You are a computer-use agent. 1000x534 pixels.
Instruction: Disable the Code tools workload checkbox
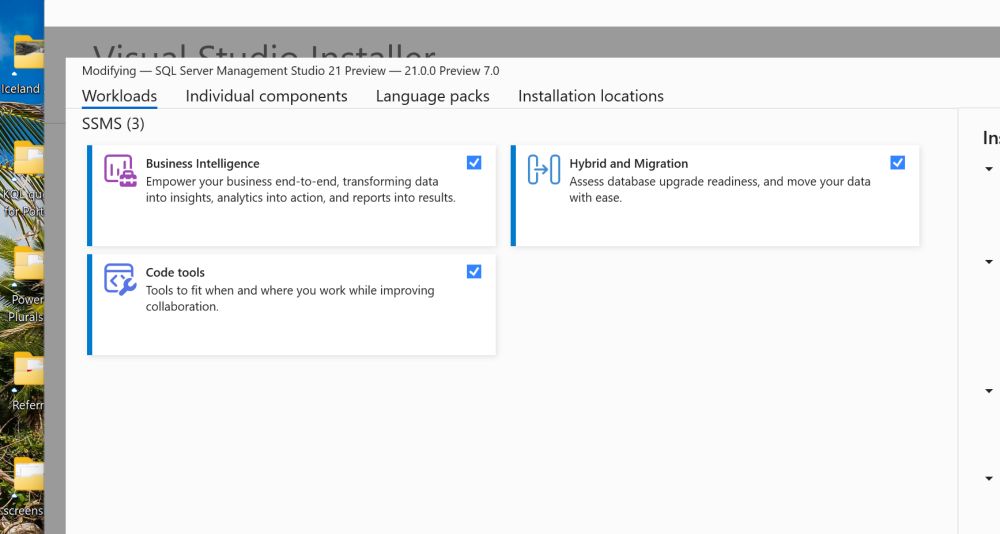pos(474,271)
